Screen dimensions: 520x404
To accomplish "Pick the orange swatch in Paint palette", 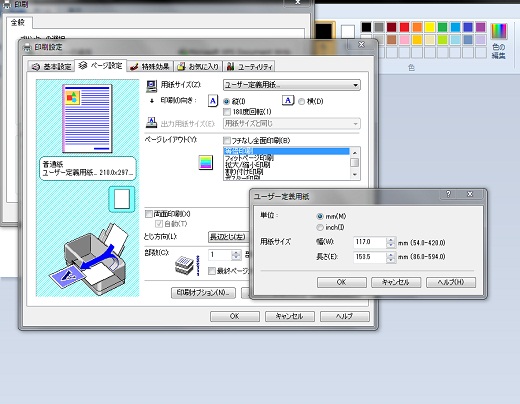I will click(417, 27).
